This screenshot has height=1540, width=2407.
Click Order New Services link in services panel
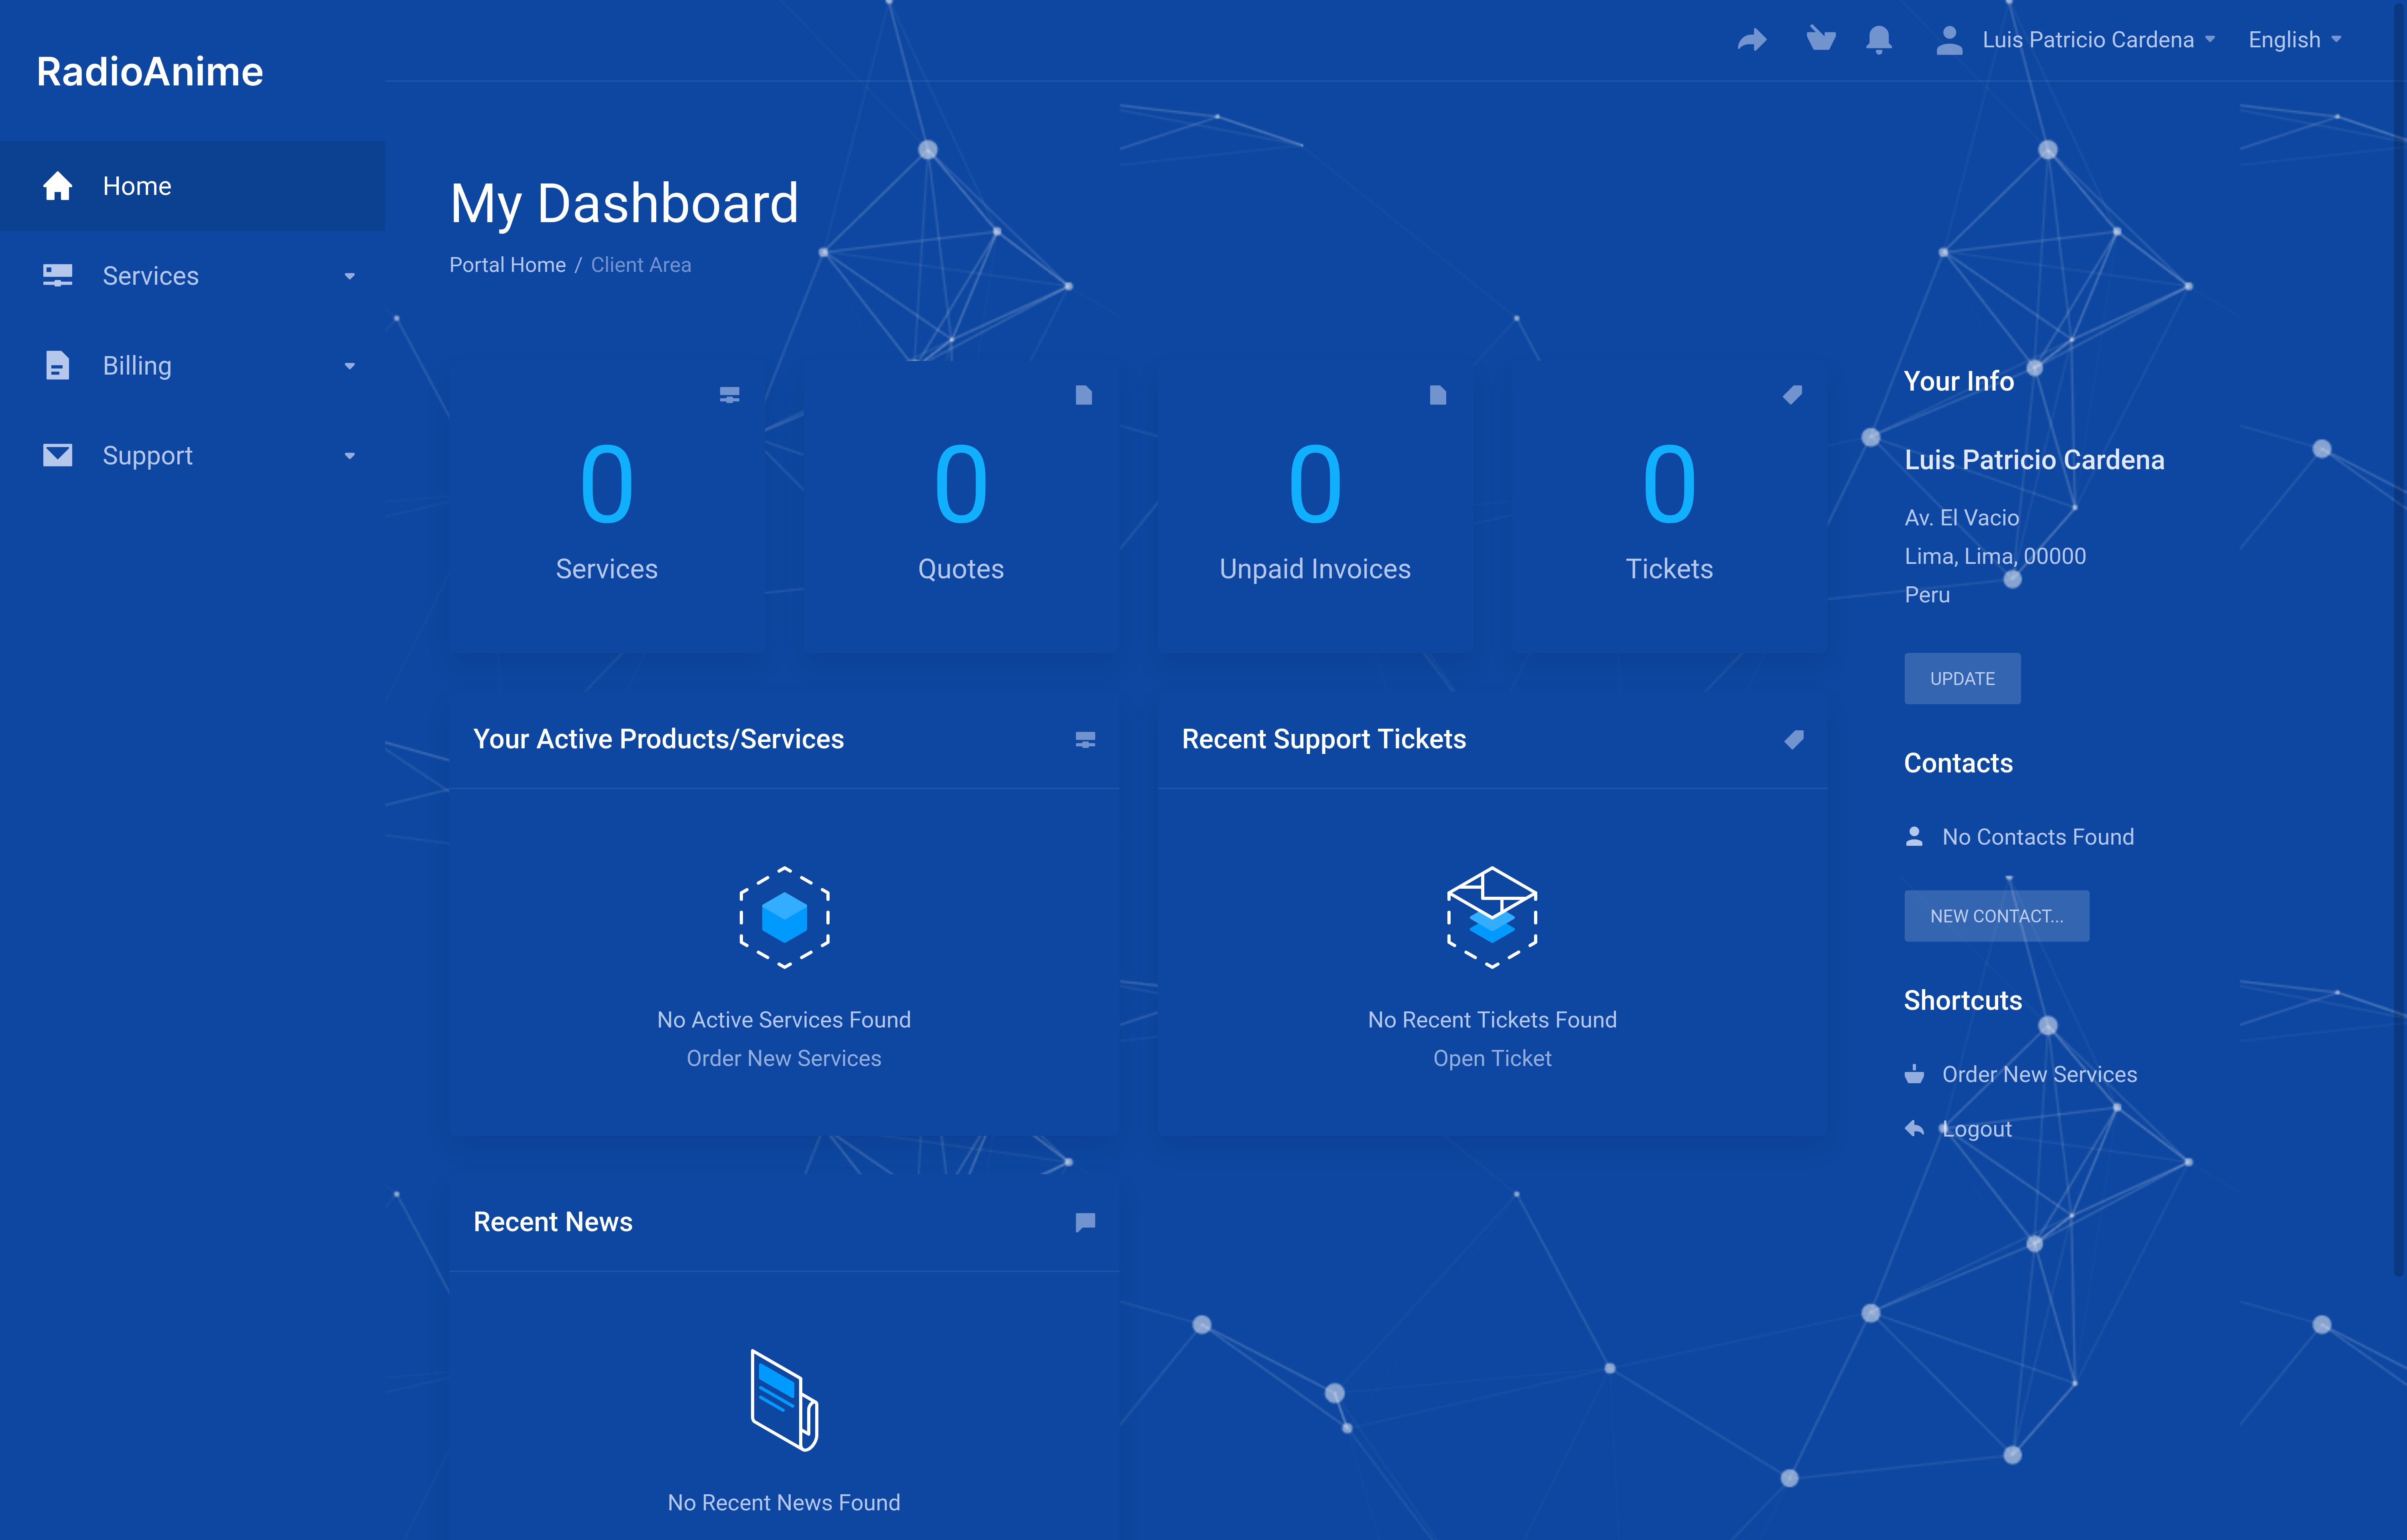[784, 1059]
